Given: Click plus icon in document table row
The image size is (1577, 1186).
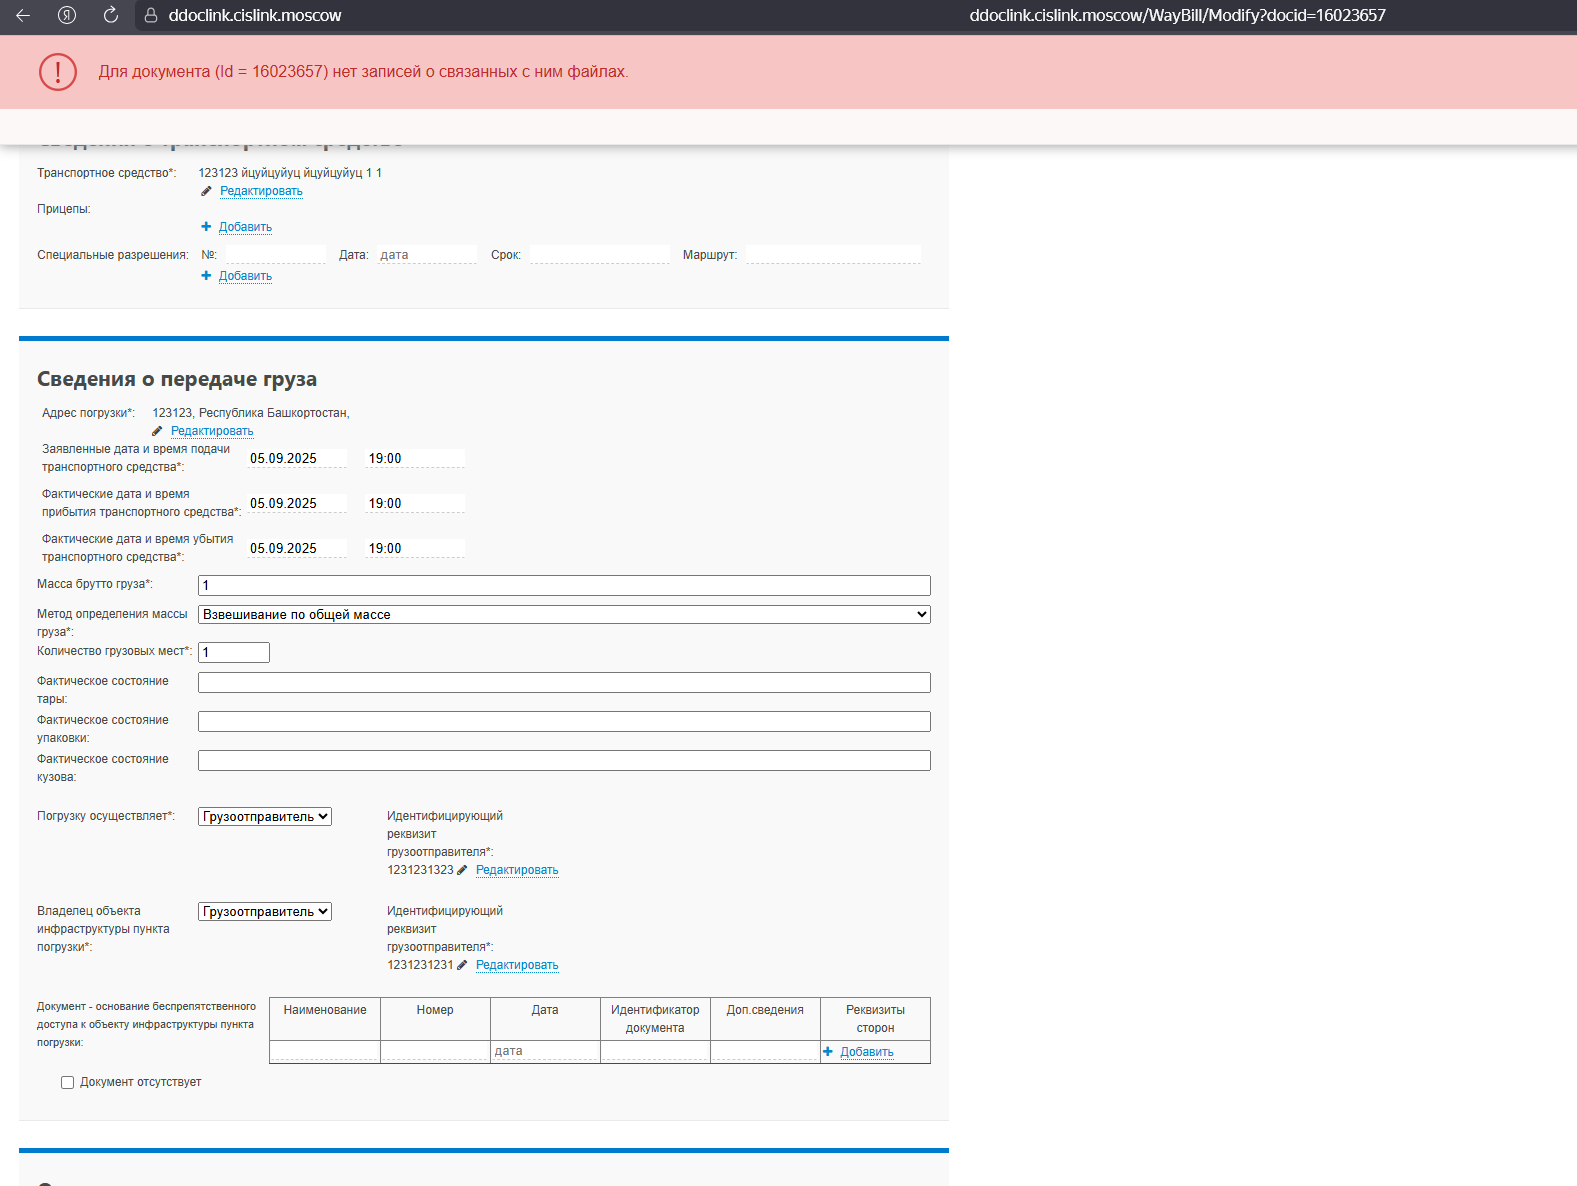Looking at the screenshot, I should point(828,1052).
